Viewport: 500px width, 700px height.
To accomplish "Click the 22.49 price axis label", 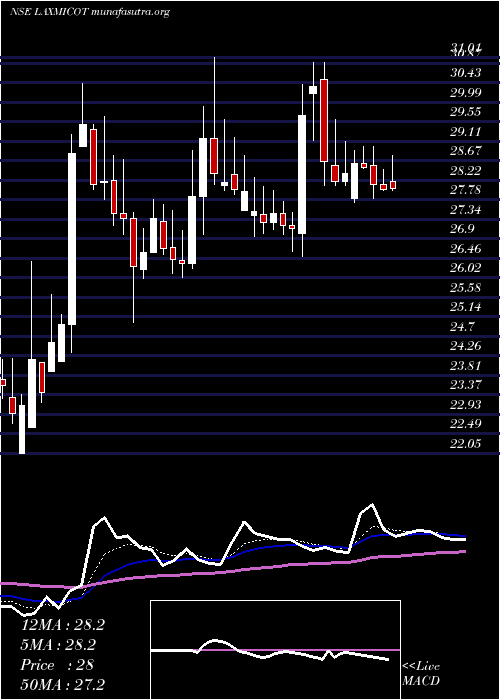I will (467, 424).
